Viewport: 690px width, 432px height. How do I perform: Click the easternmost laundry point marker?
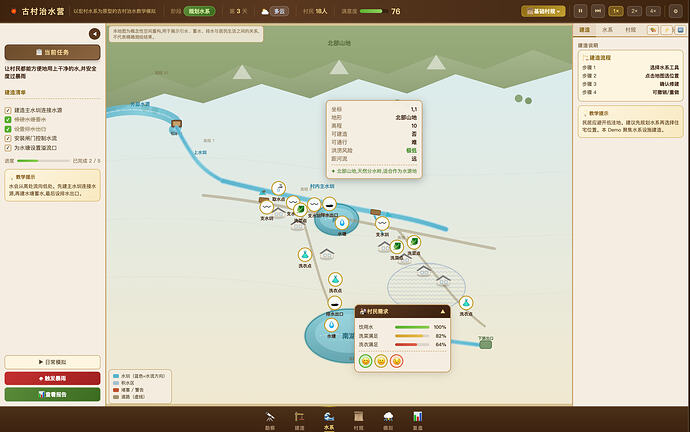(466, 303)
